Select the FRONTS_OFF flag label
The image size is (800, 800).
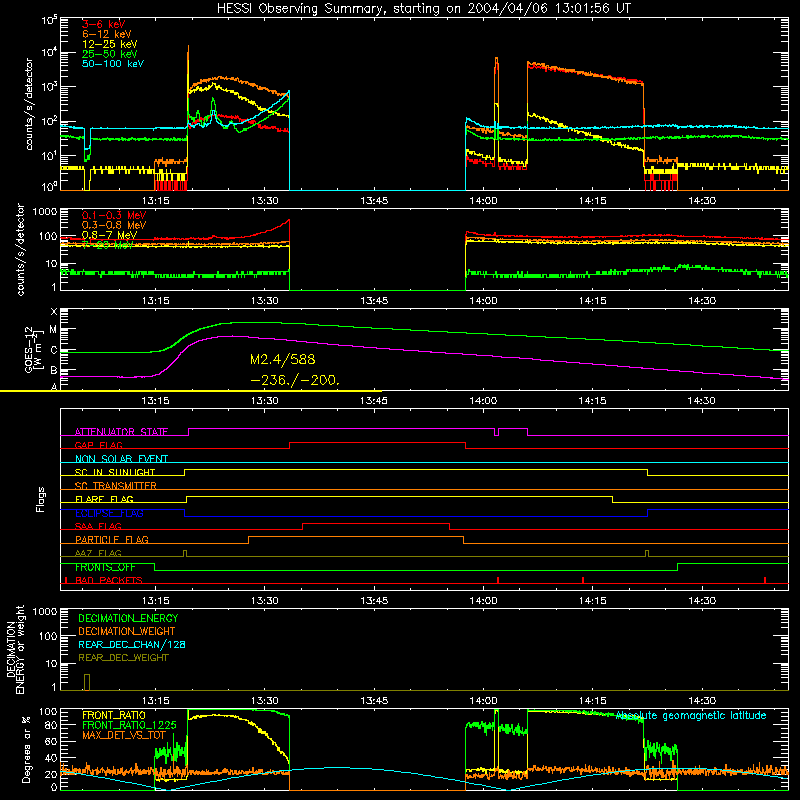(105, 567)
